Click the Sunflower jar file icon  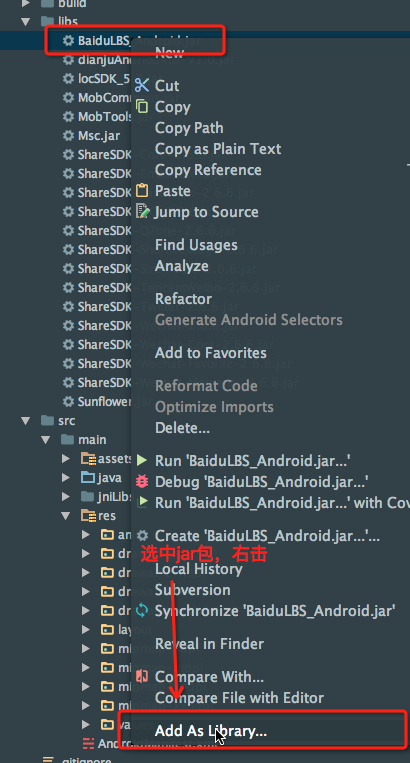69,401
